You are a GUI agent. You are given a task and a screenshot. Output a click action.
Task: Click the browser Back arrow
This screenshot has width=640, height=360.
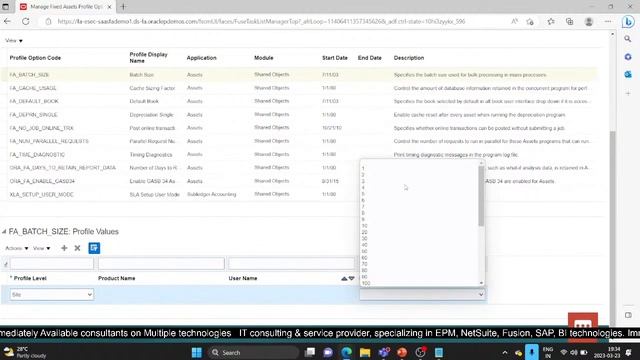7,21
